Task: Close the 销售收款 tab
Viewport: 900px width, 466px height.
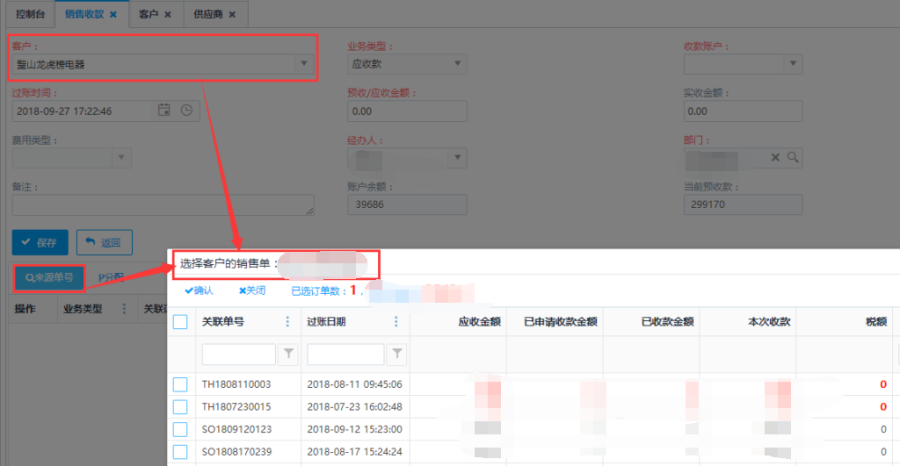Action: pos(113,14)
